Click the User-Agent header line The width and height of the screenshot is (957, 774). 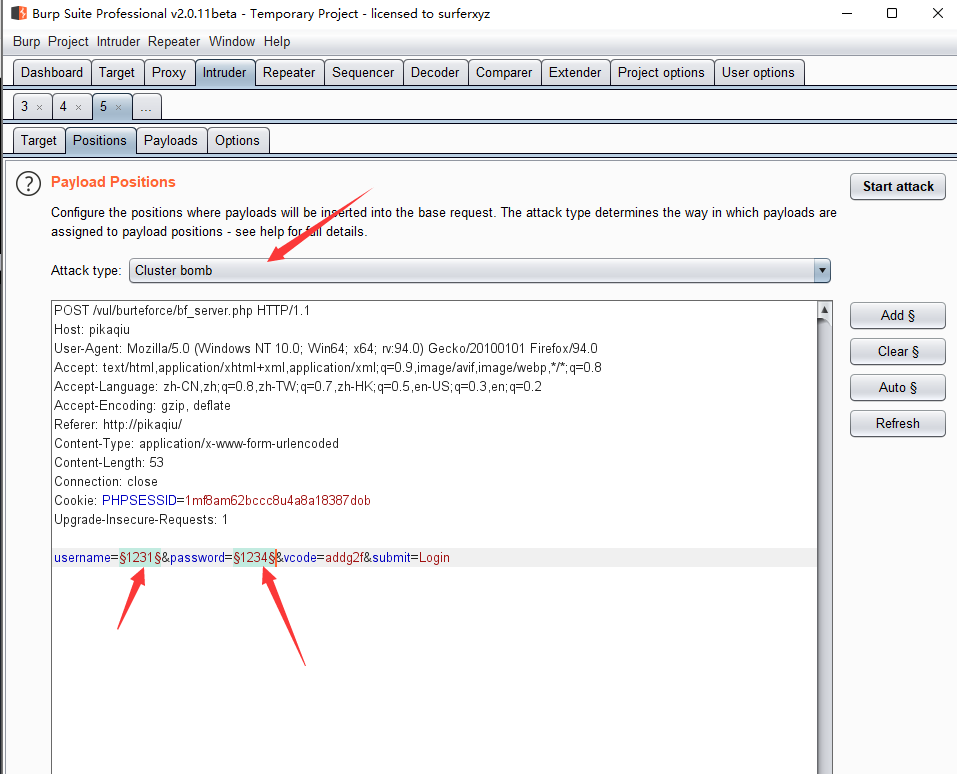[x=326, y=349]
